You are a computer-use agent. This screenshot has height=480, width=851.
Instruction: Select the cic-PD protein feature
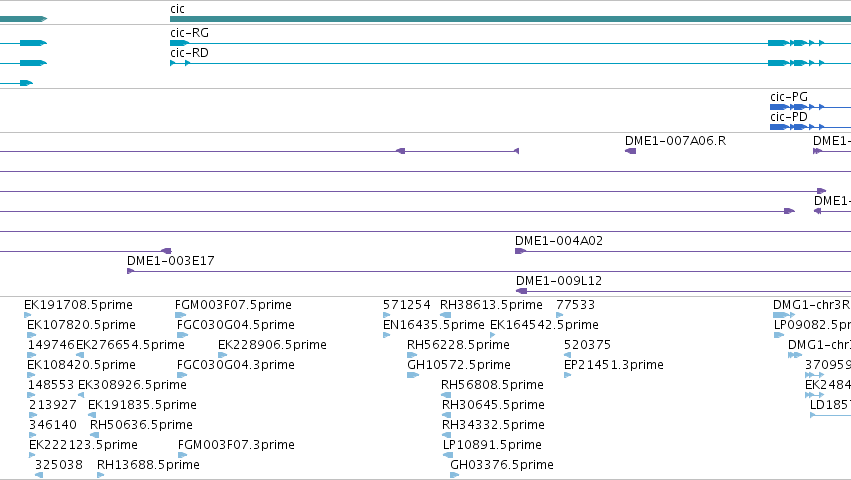pyautogui.click(x=810, y=127)
